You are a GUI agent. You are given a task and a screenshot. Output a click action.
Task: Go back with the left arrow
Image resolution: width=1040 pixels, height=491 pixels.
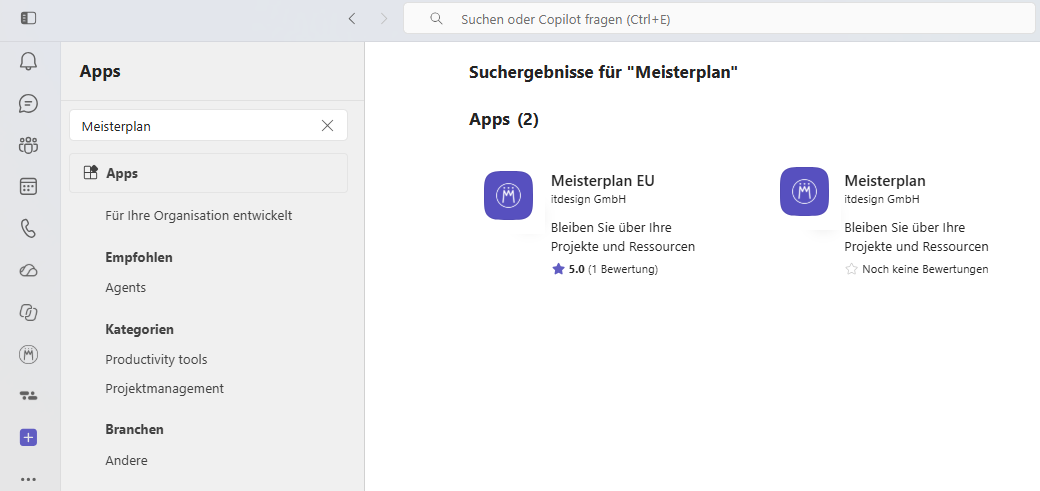click(x=352, y=19)
